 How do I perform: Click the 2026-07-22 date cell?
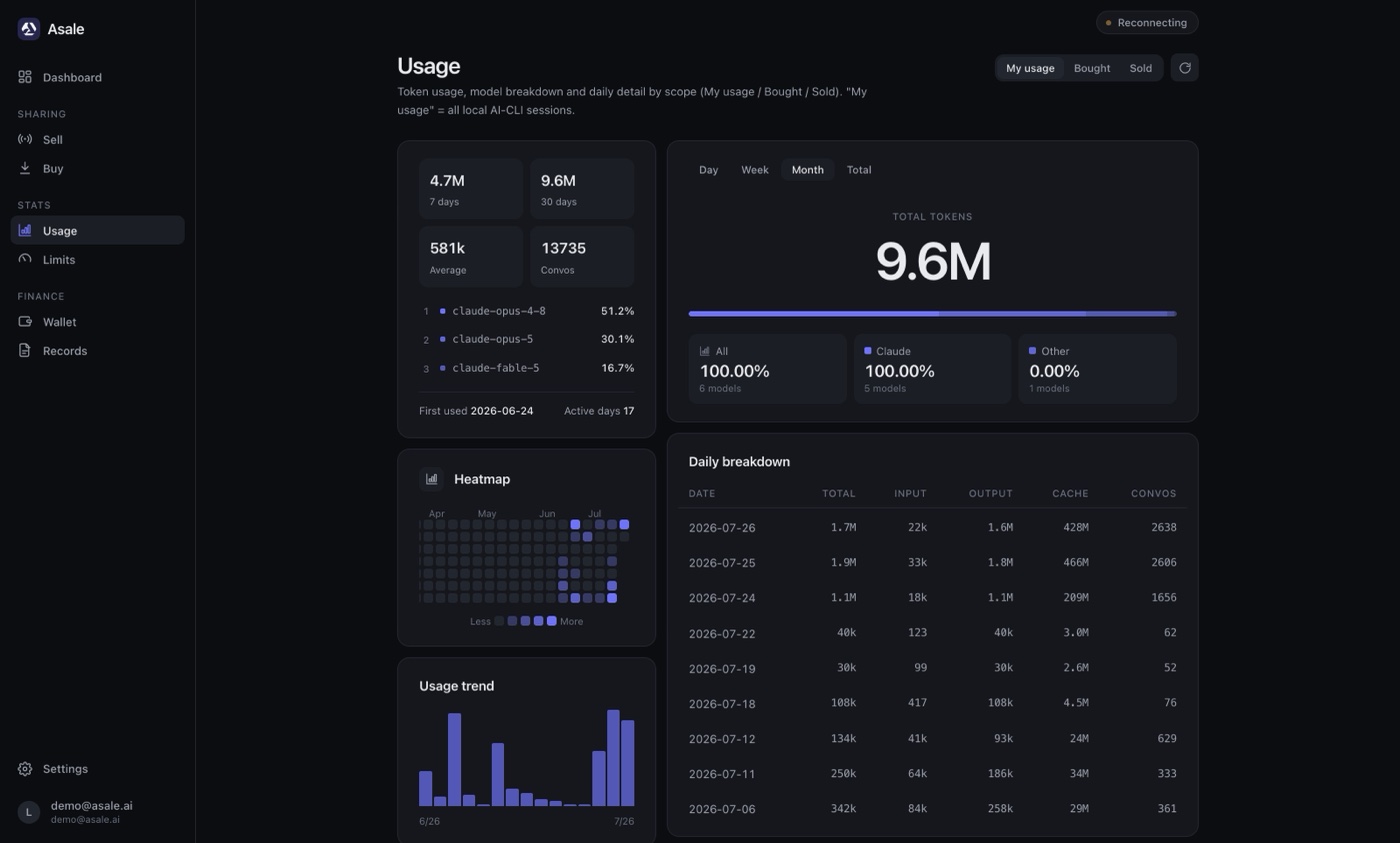722,633
